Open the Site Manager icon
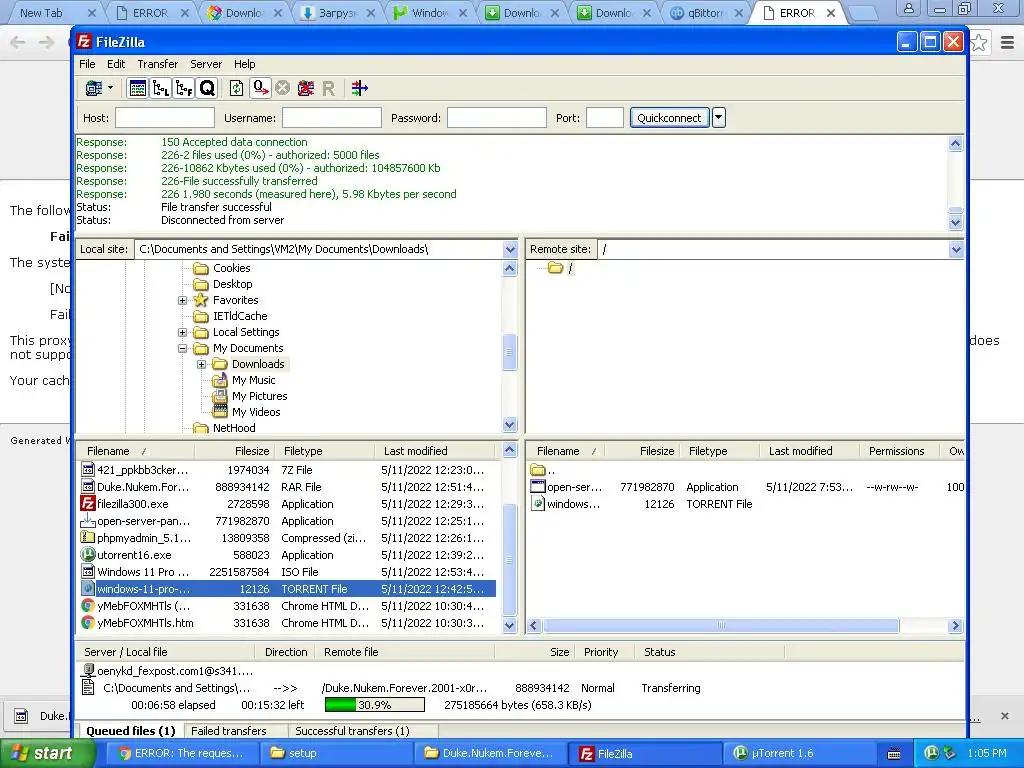The height and width of the screenshot is (768, 1024). pos(94,88)
